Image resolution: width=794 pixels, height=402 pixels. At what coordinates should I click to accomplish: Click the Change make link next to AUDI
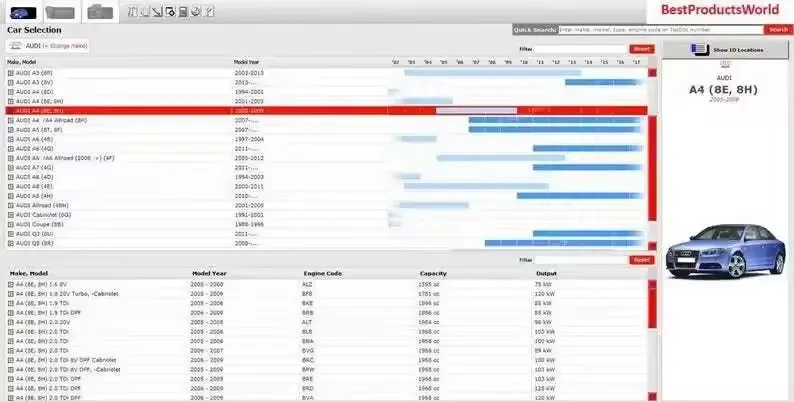pyautogui.click(x=65, y=46)
